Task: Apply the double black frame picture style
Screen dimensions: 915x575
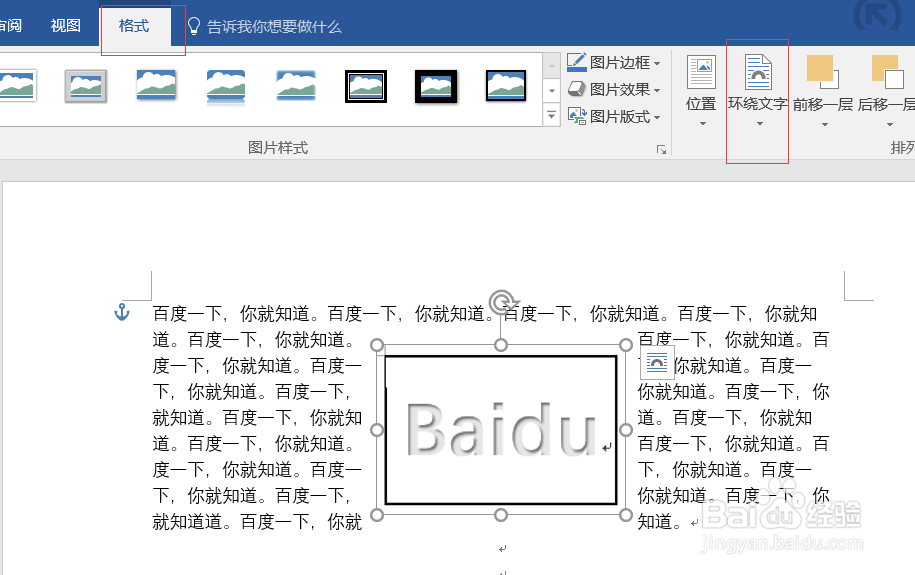Action: pos(366,86)
